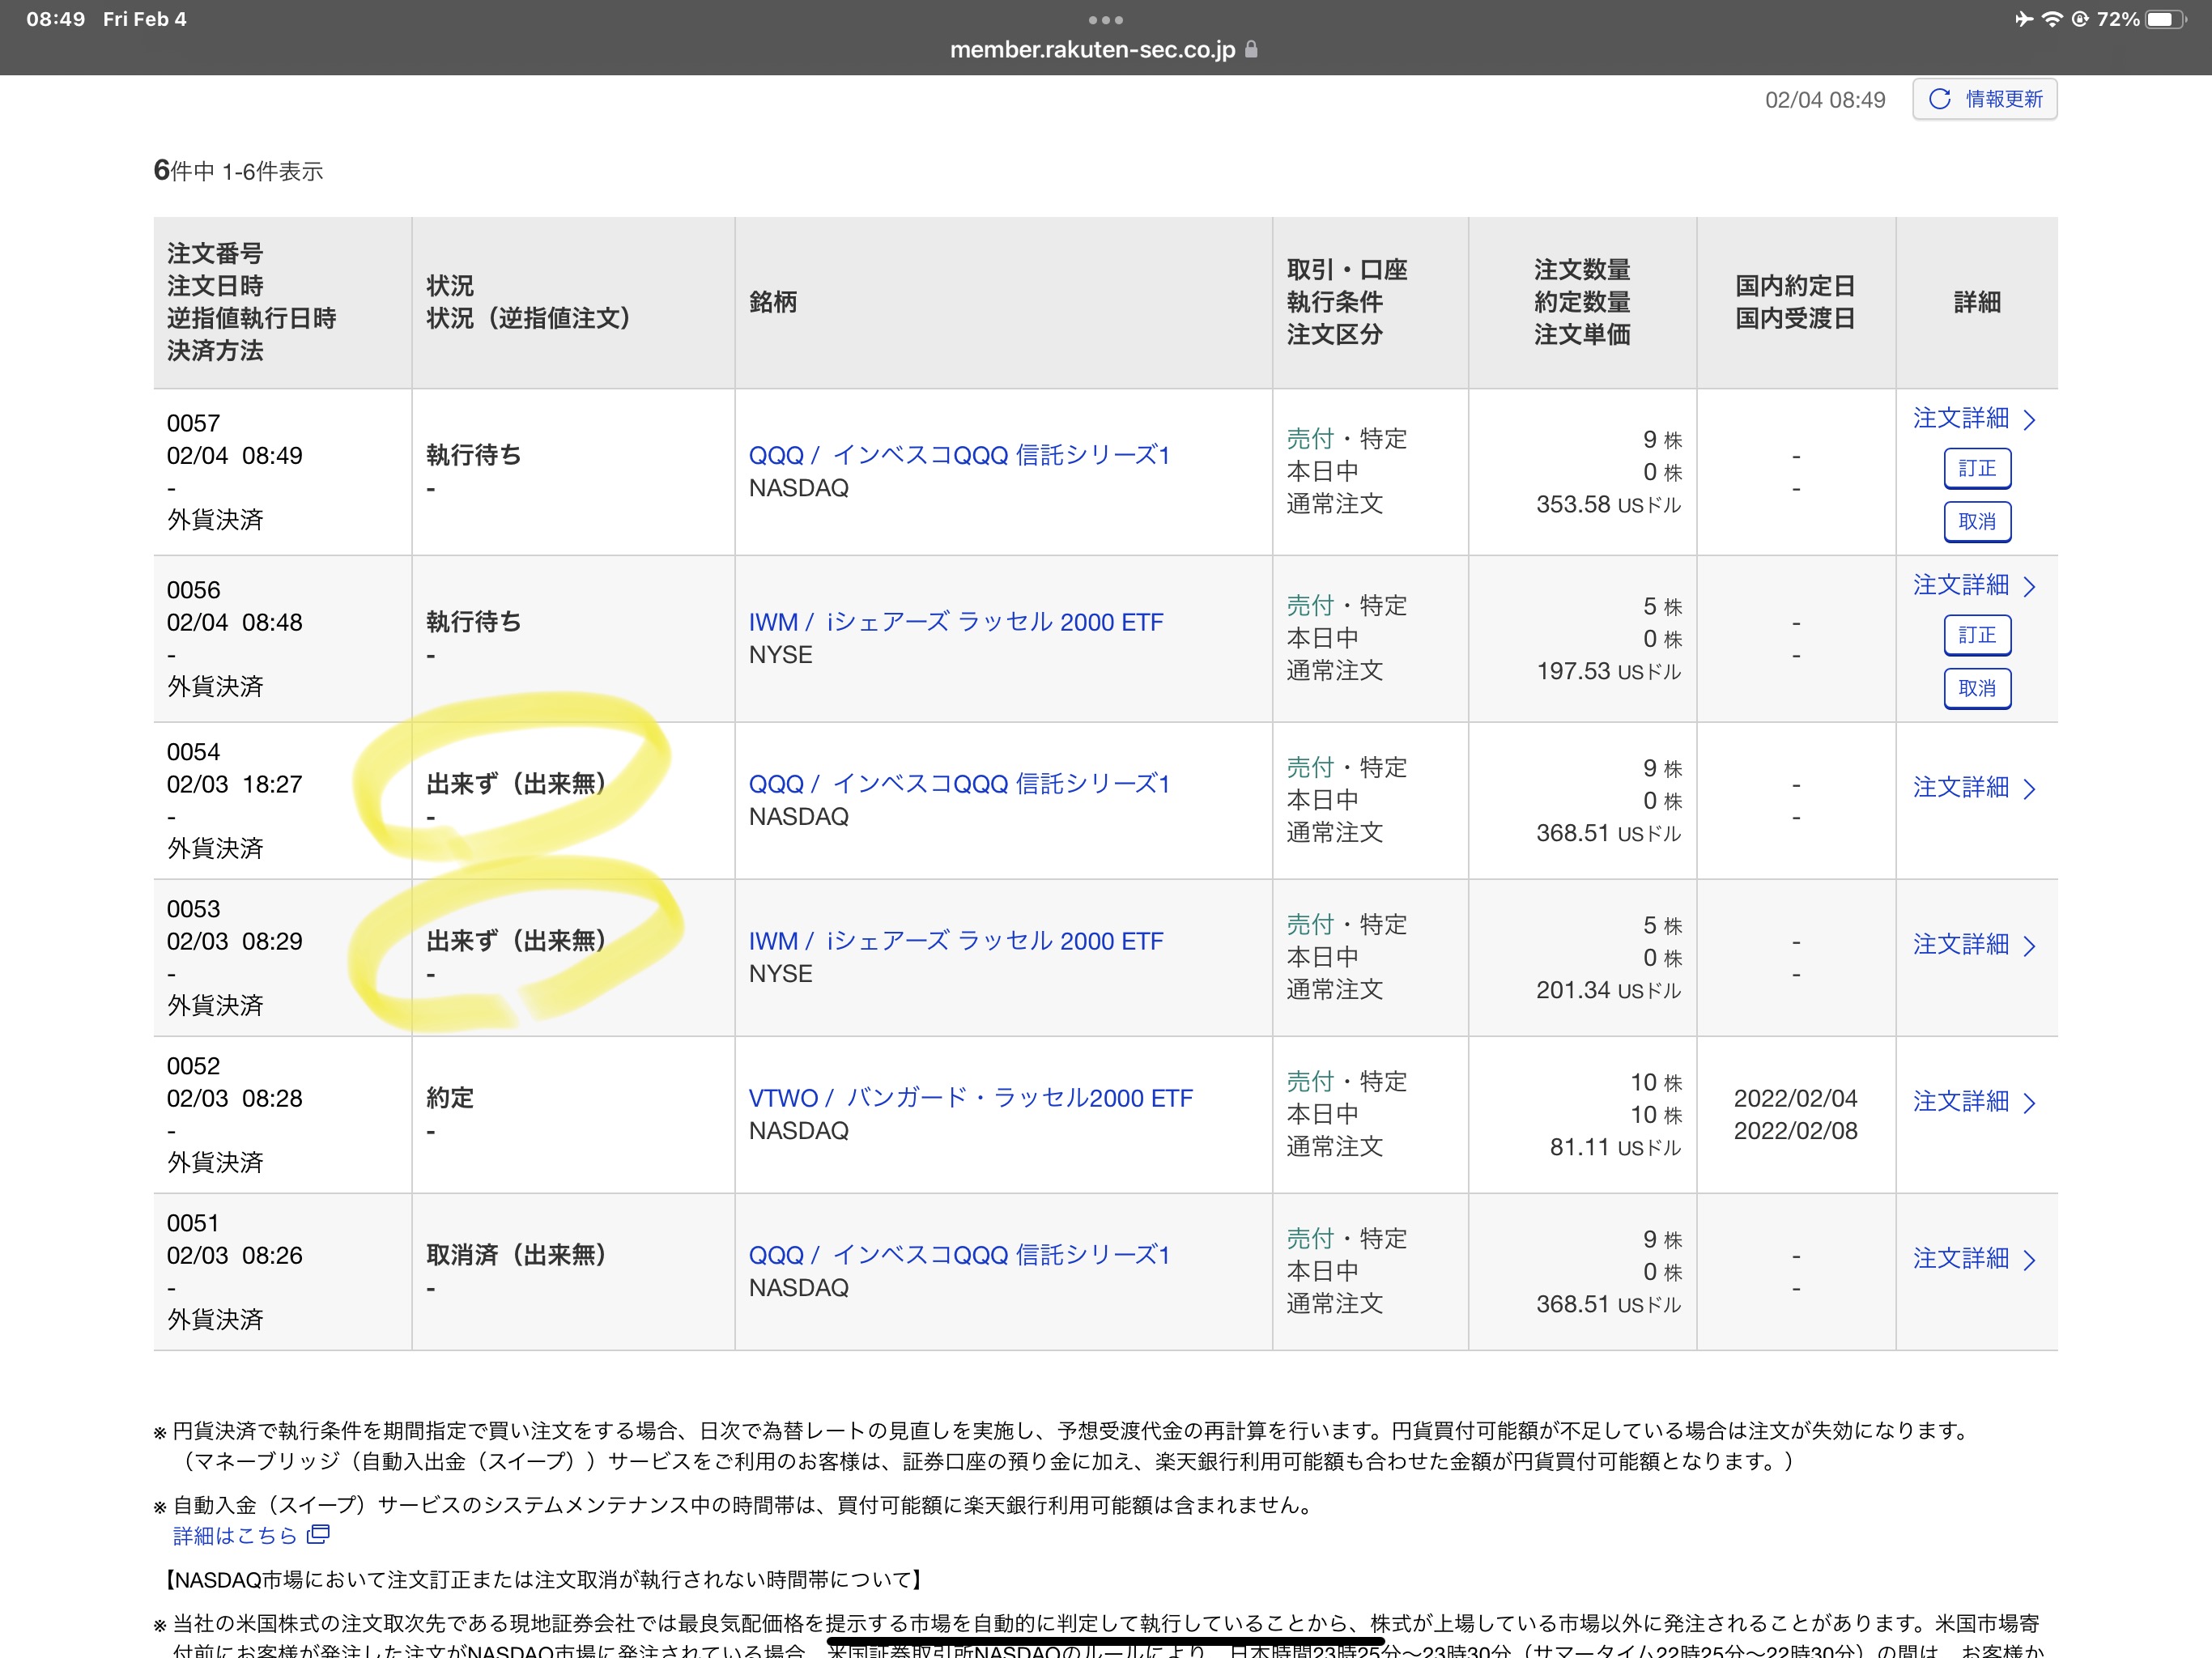Tap the airplane mode status icon
Image resolution: width=2212 pixels, height=1658 pixels.
click(2023, 19)
